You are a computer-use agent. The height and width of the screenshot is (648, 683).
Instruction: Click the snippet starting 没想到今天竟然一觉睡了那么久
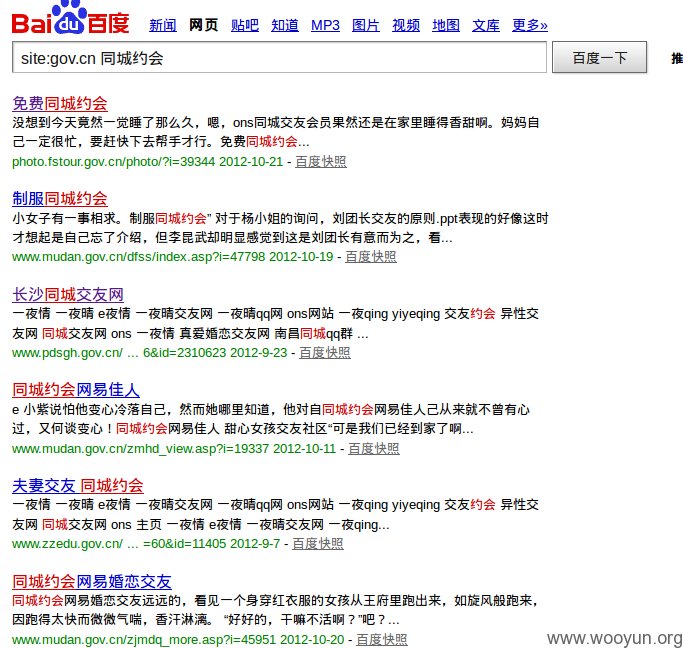(x=276, y=132)
